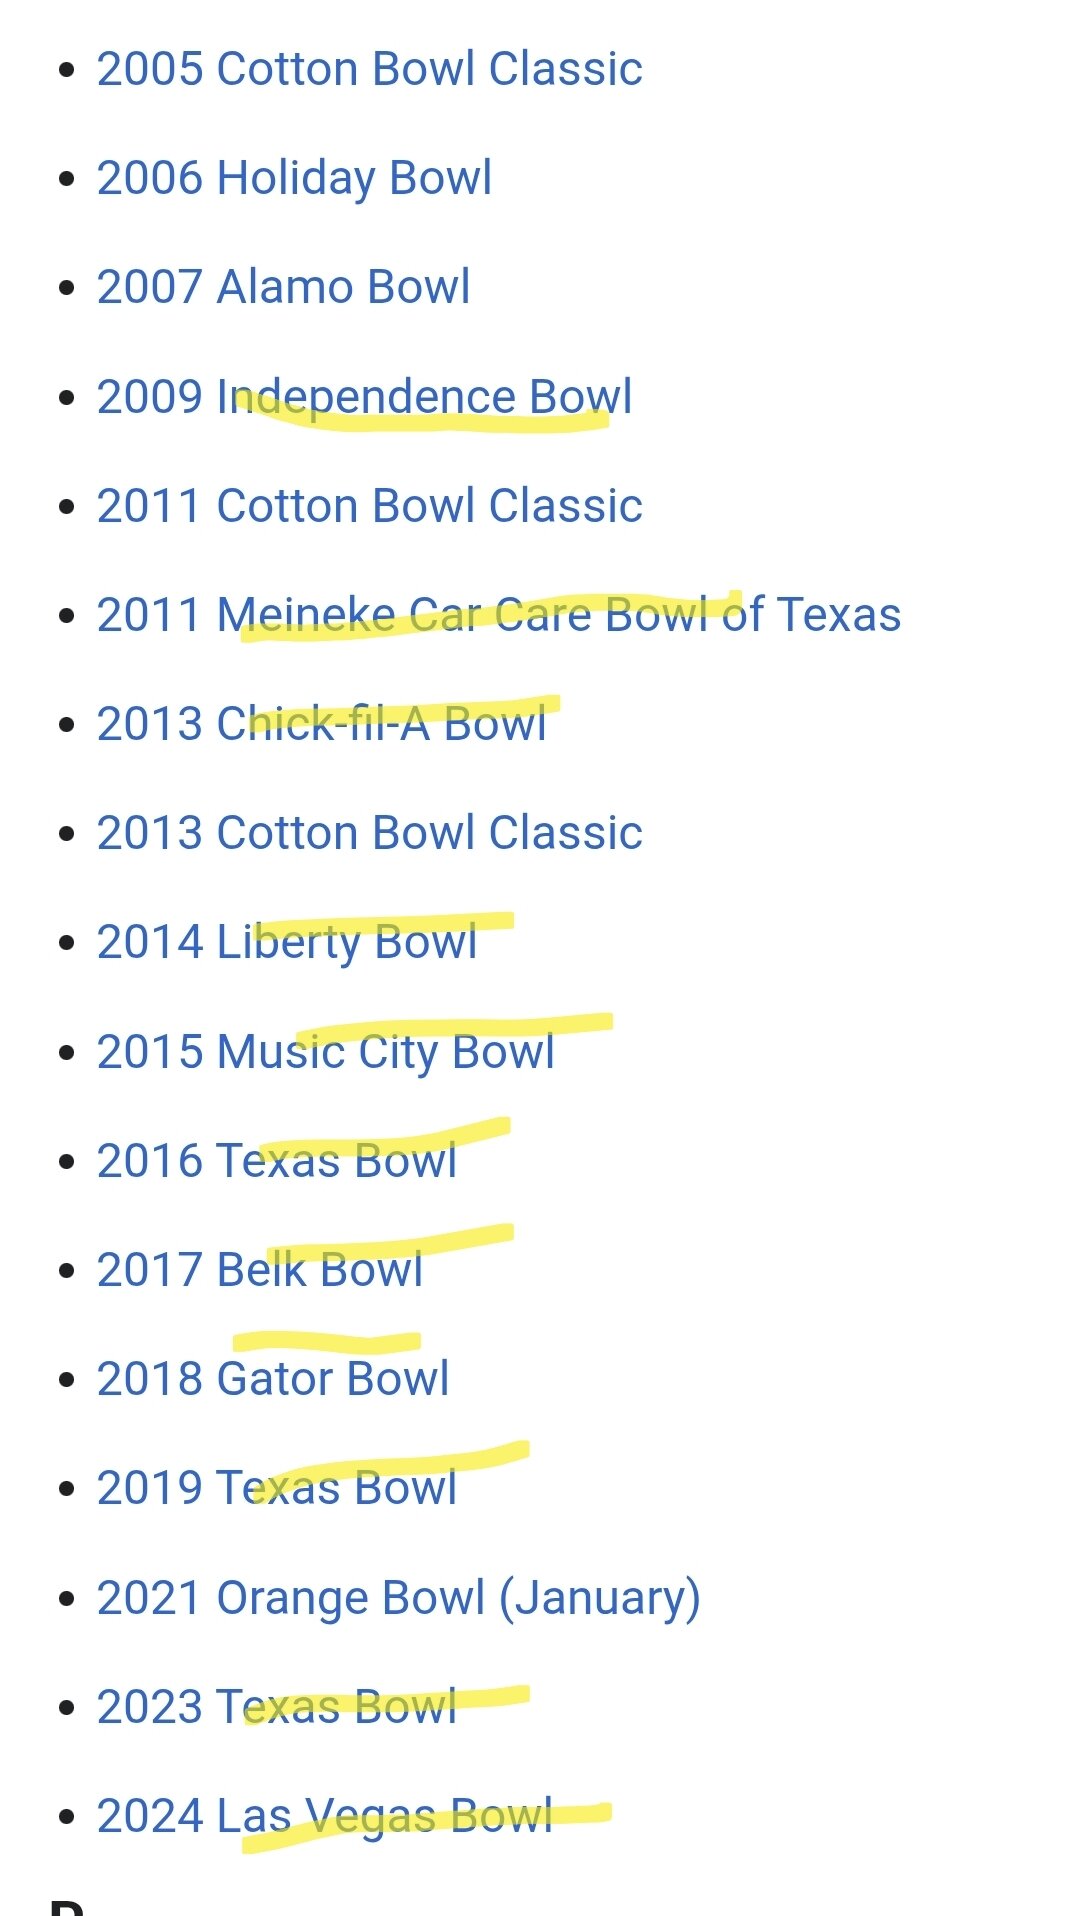Tap the 2013 Chick-fil-A Bowl link
Viewport: 1080px width, 1916px height.
tap(321, 724)
